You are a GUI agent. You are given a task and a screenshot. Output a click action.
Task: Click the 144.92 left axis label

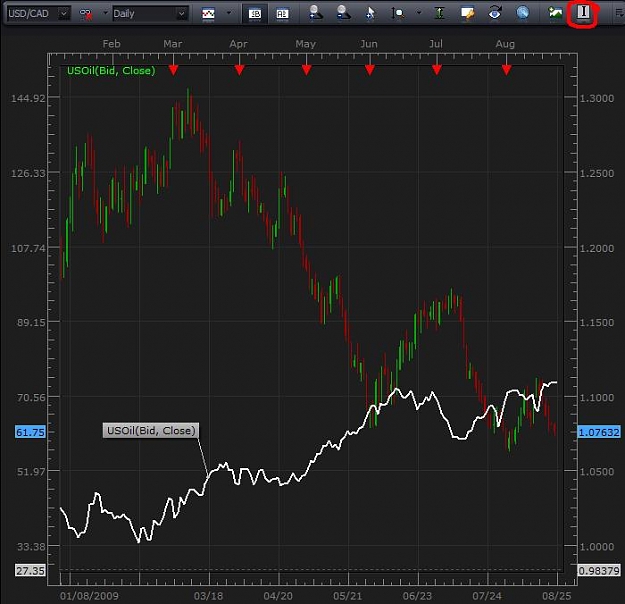pos(28,98)
